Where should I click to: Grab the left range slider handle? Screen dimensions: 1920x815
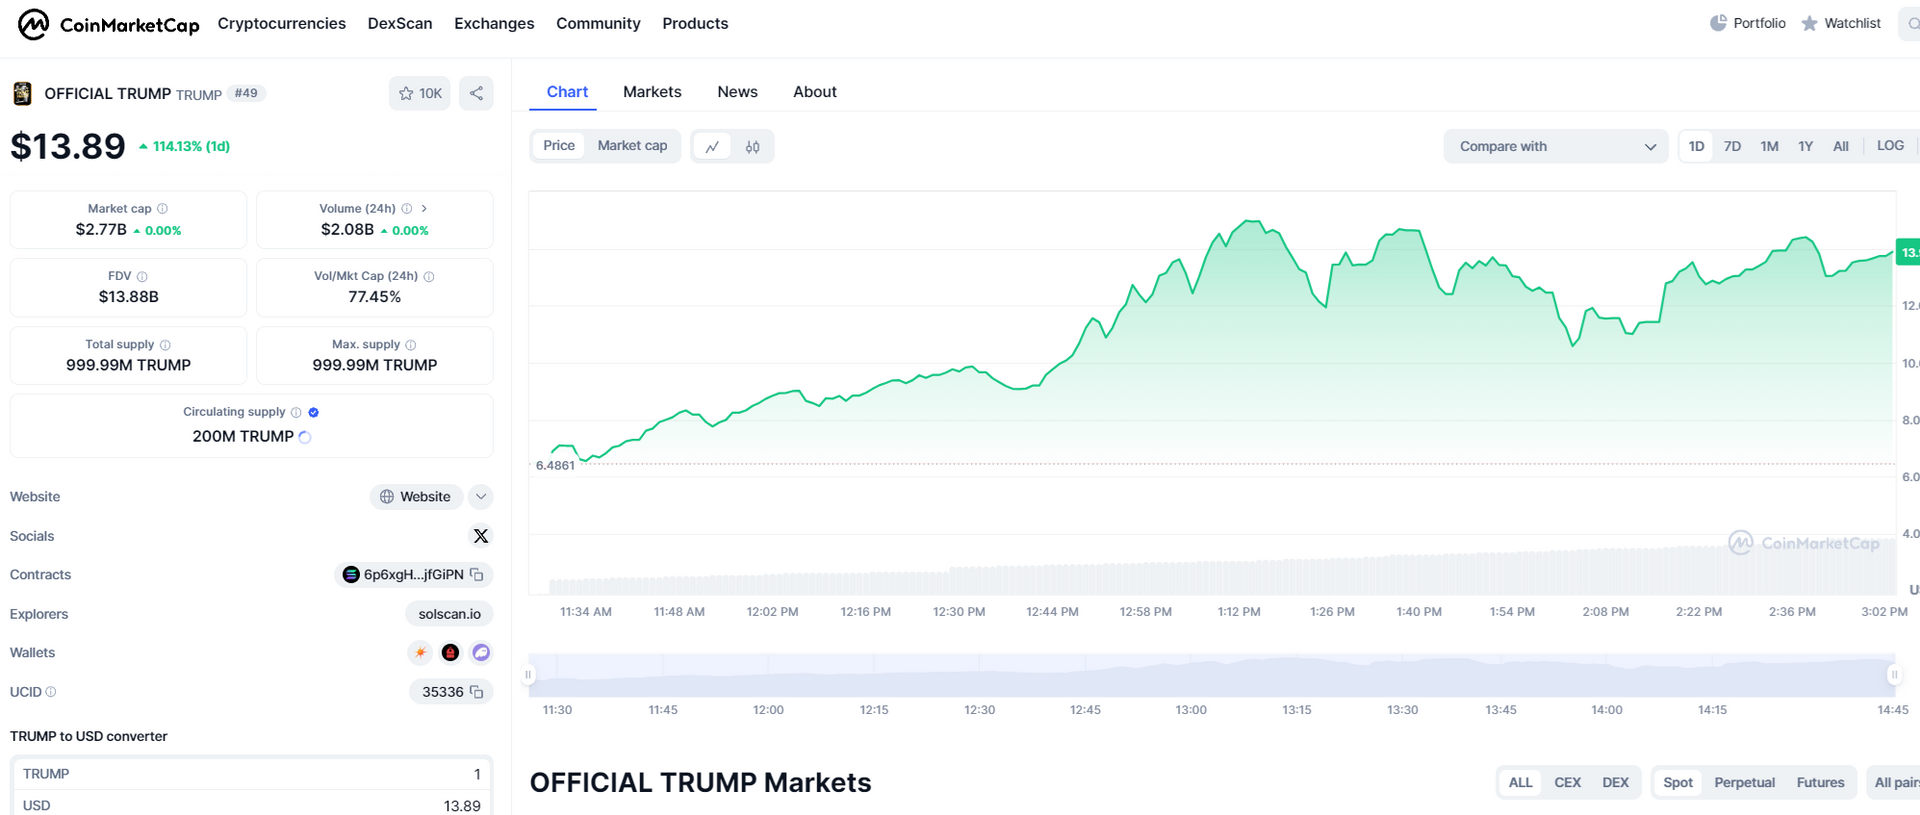pos(528,675)
